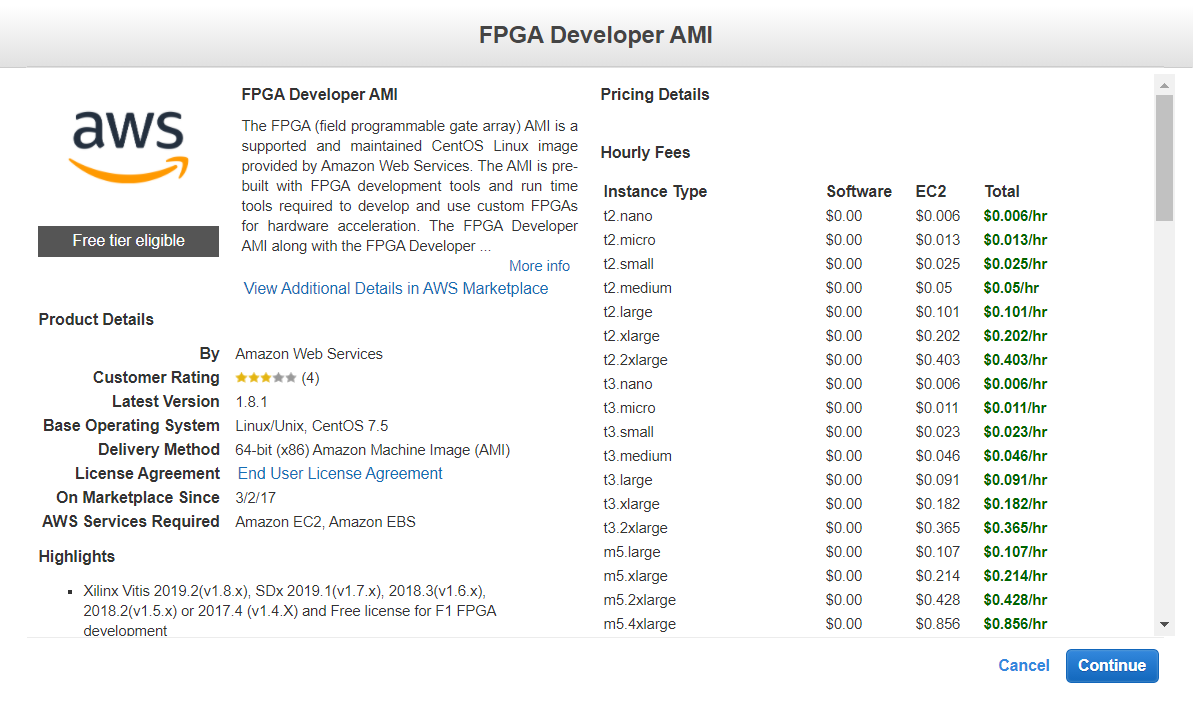Select the t2.nano instance type row
Screen dimensions: 1204x705
(827, 216)
